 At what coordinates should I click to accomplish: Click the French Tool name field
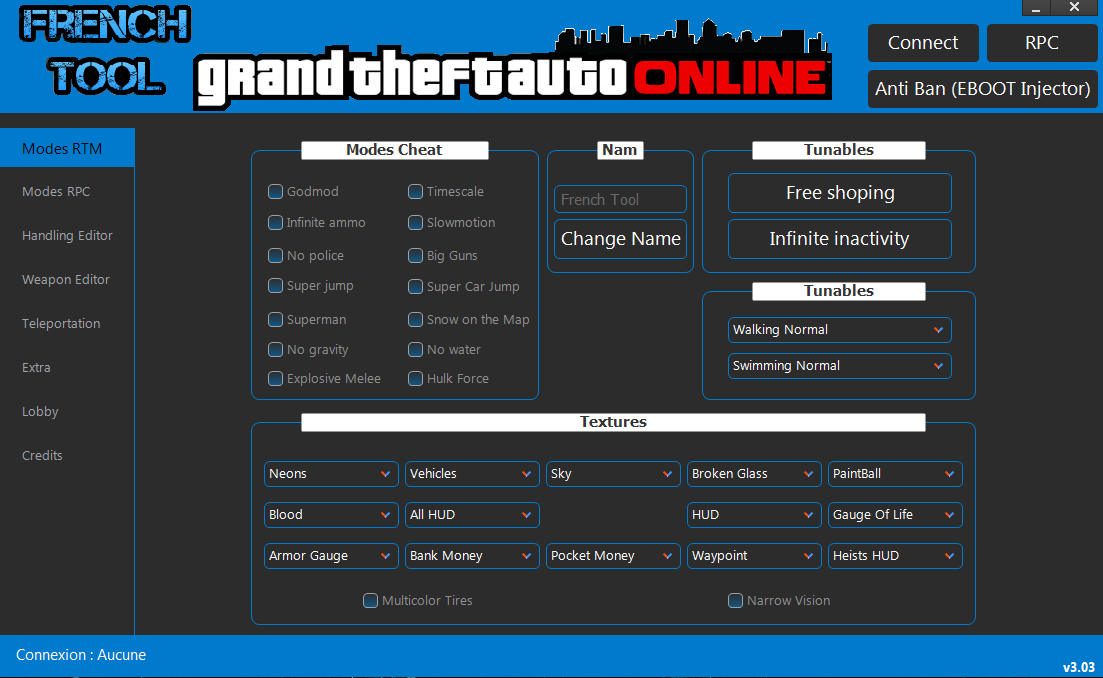click(x=620, y=199)
